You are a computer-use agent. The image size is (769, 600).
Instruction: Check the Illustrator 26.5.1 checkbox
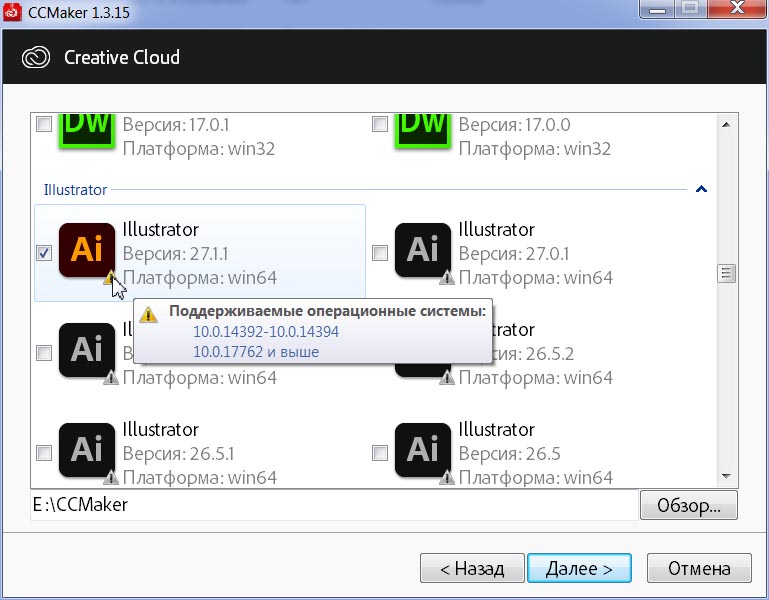tap(44, 452)
